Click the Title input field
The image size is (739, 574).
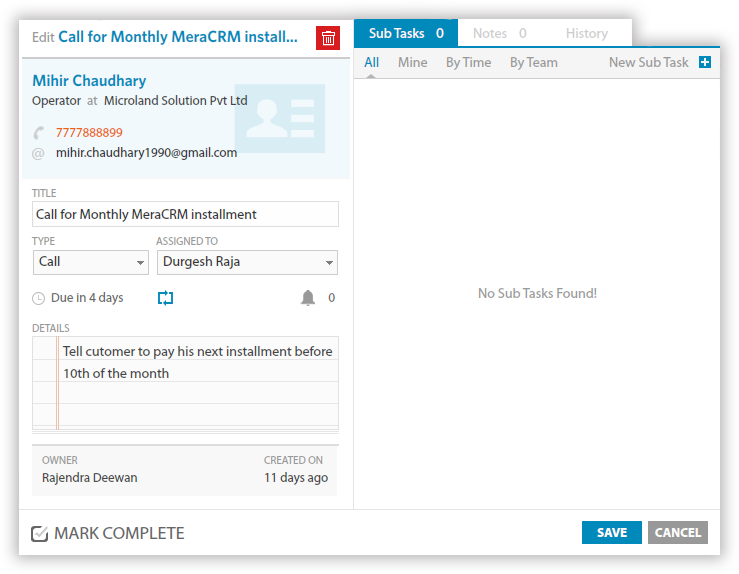coord(185,214)
